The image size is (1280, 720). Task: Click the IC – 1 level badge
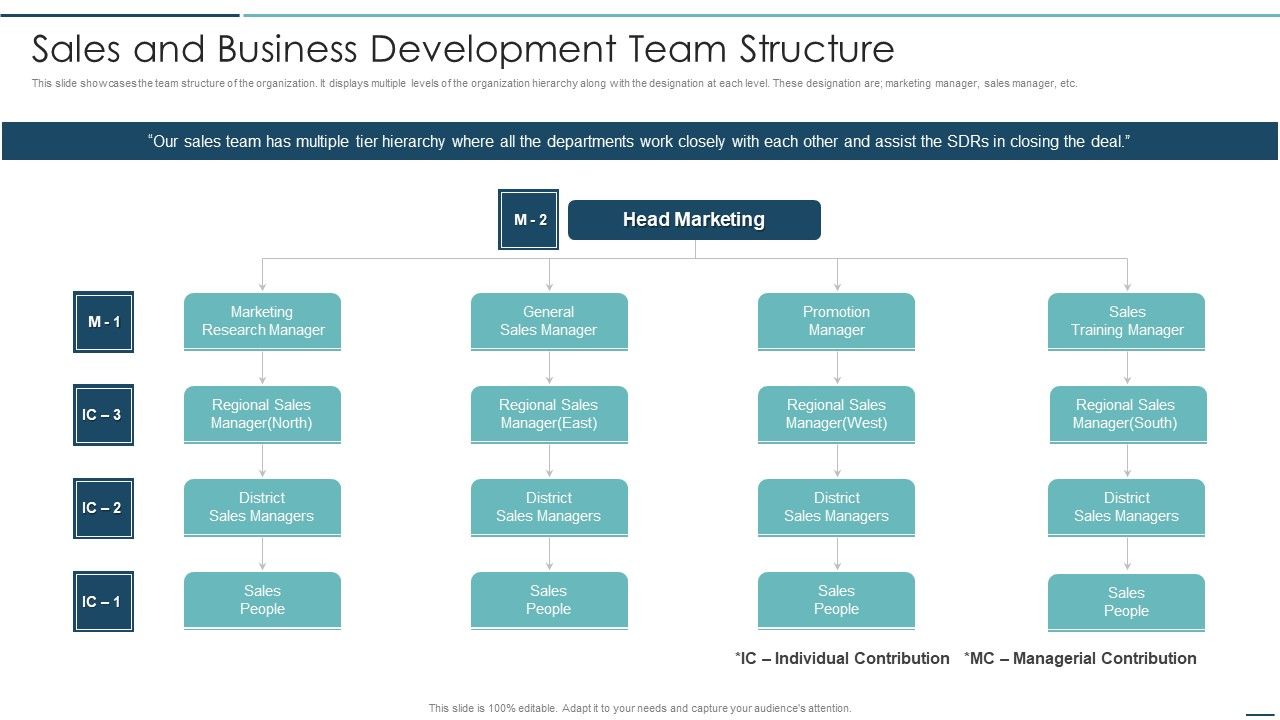[103, 602]
